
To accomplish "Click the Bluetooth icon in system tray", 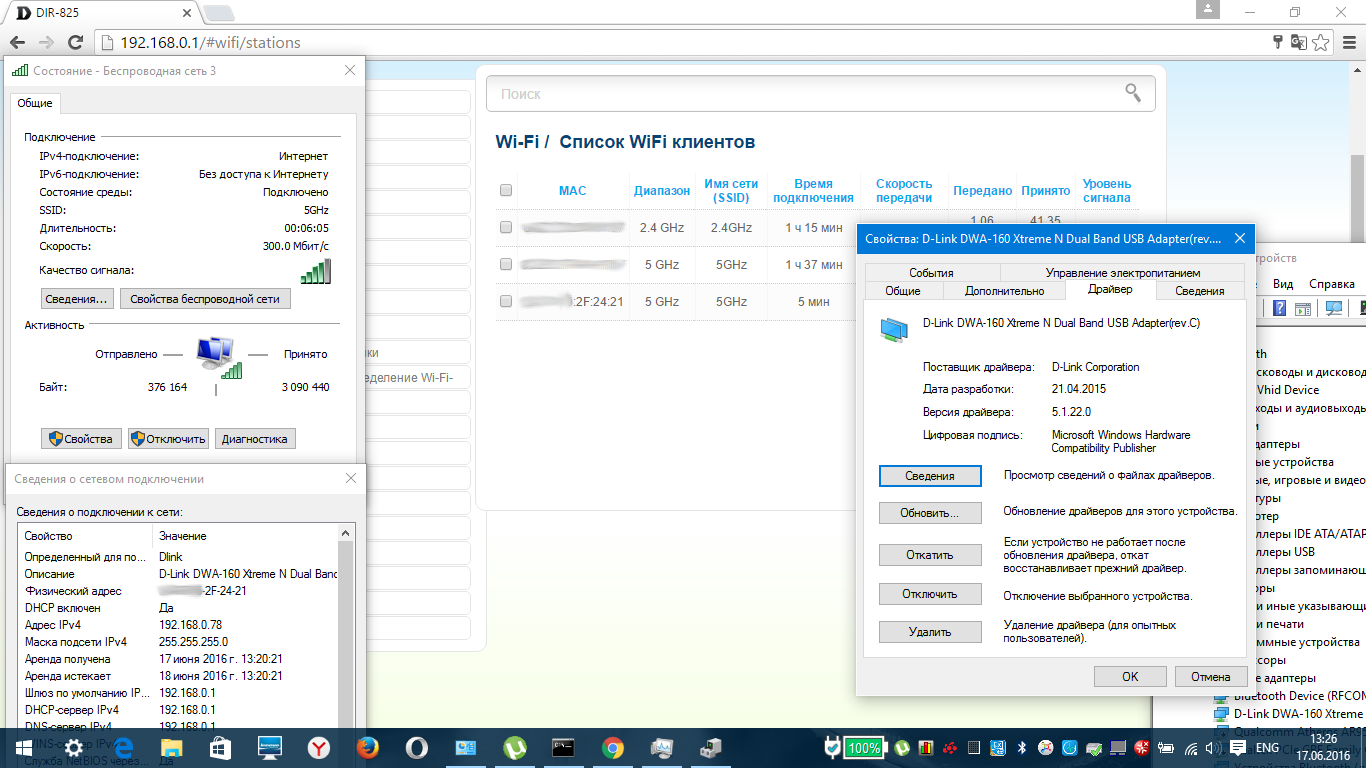I will click(1022, 748).
